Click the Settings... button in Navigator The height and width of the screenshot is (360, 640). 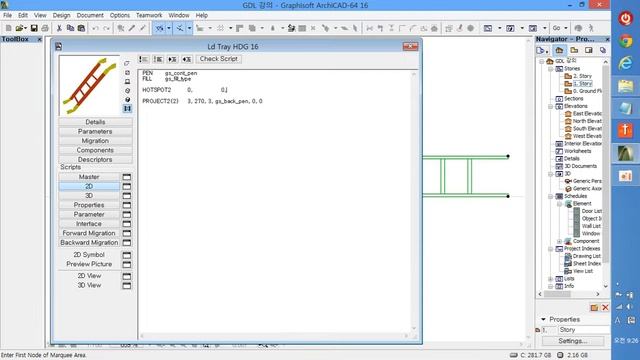(573, 340)
